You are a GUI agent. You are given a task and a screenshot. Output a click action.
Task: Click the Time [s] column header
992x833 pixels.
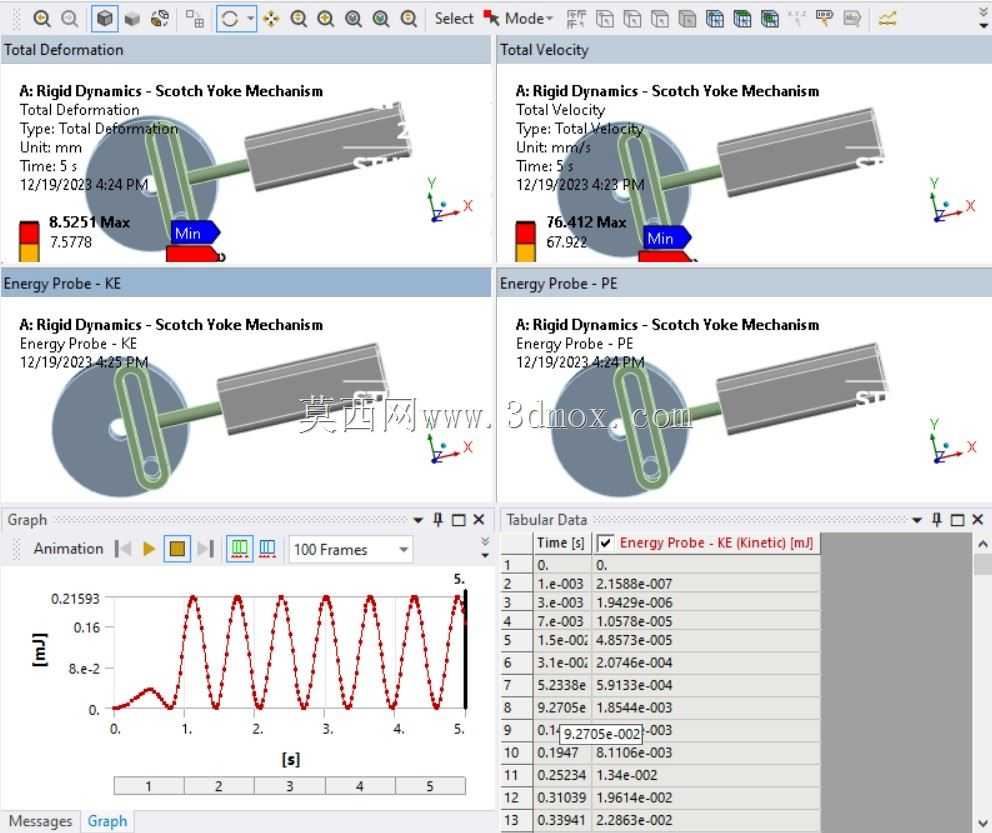[x=561, y=543]
